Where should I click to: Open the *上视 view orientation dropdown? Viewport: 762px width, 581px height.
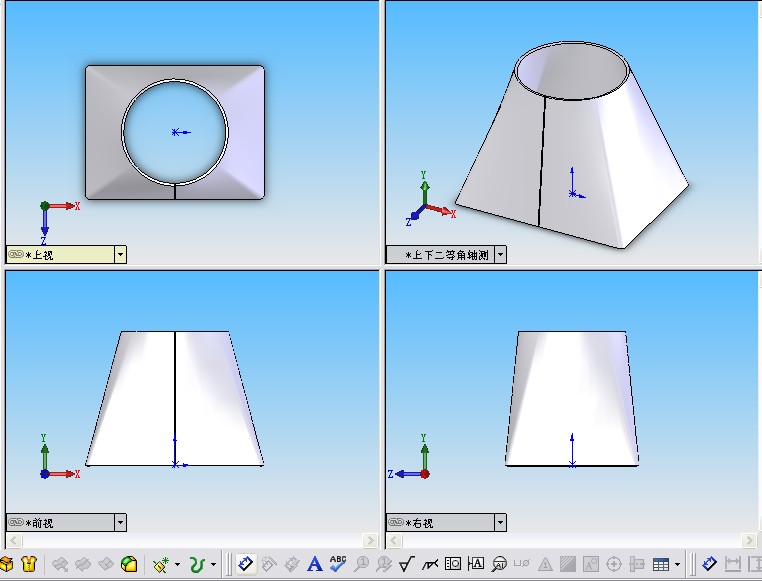tap(120, 255)
